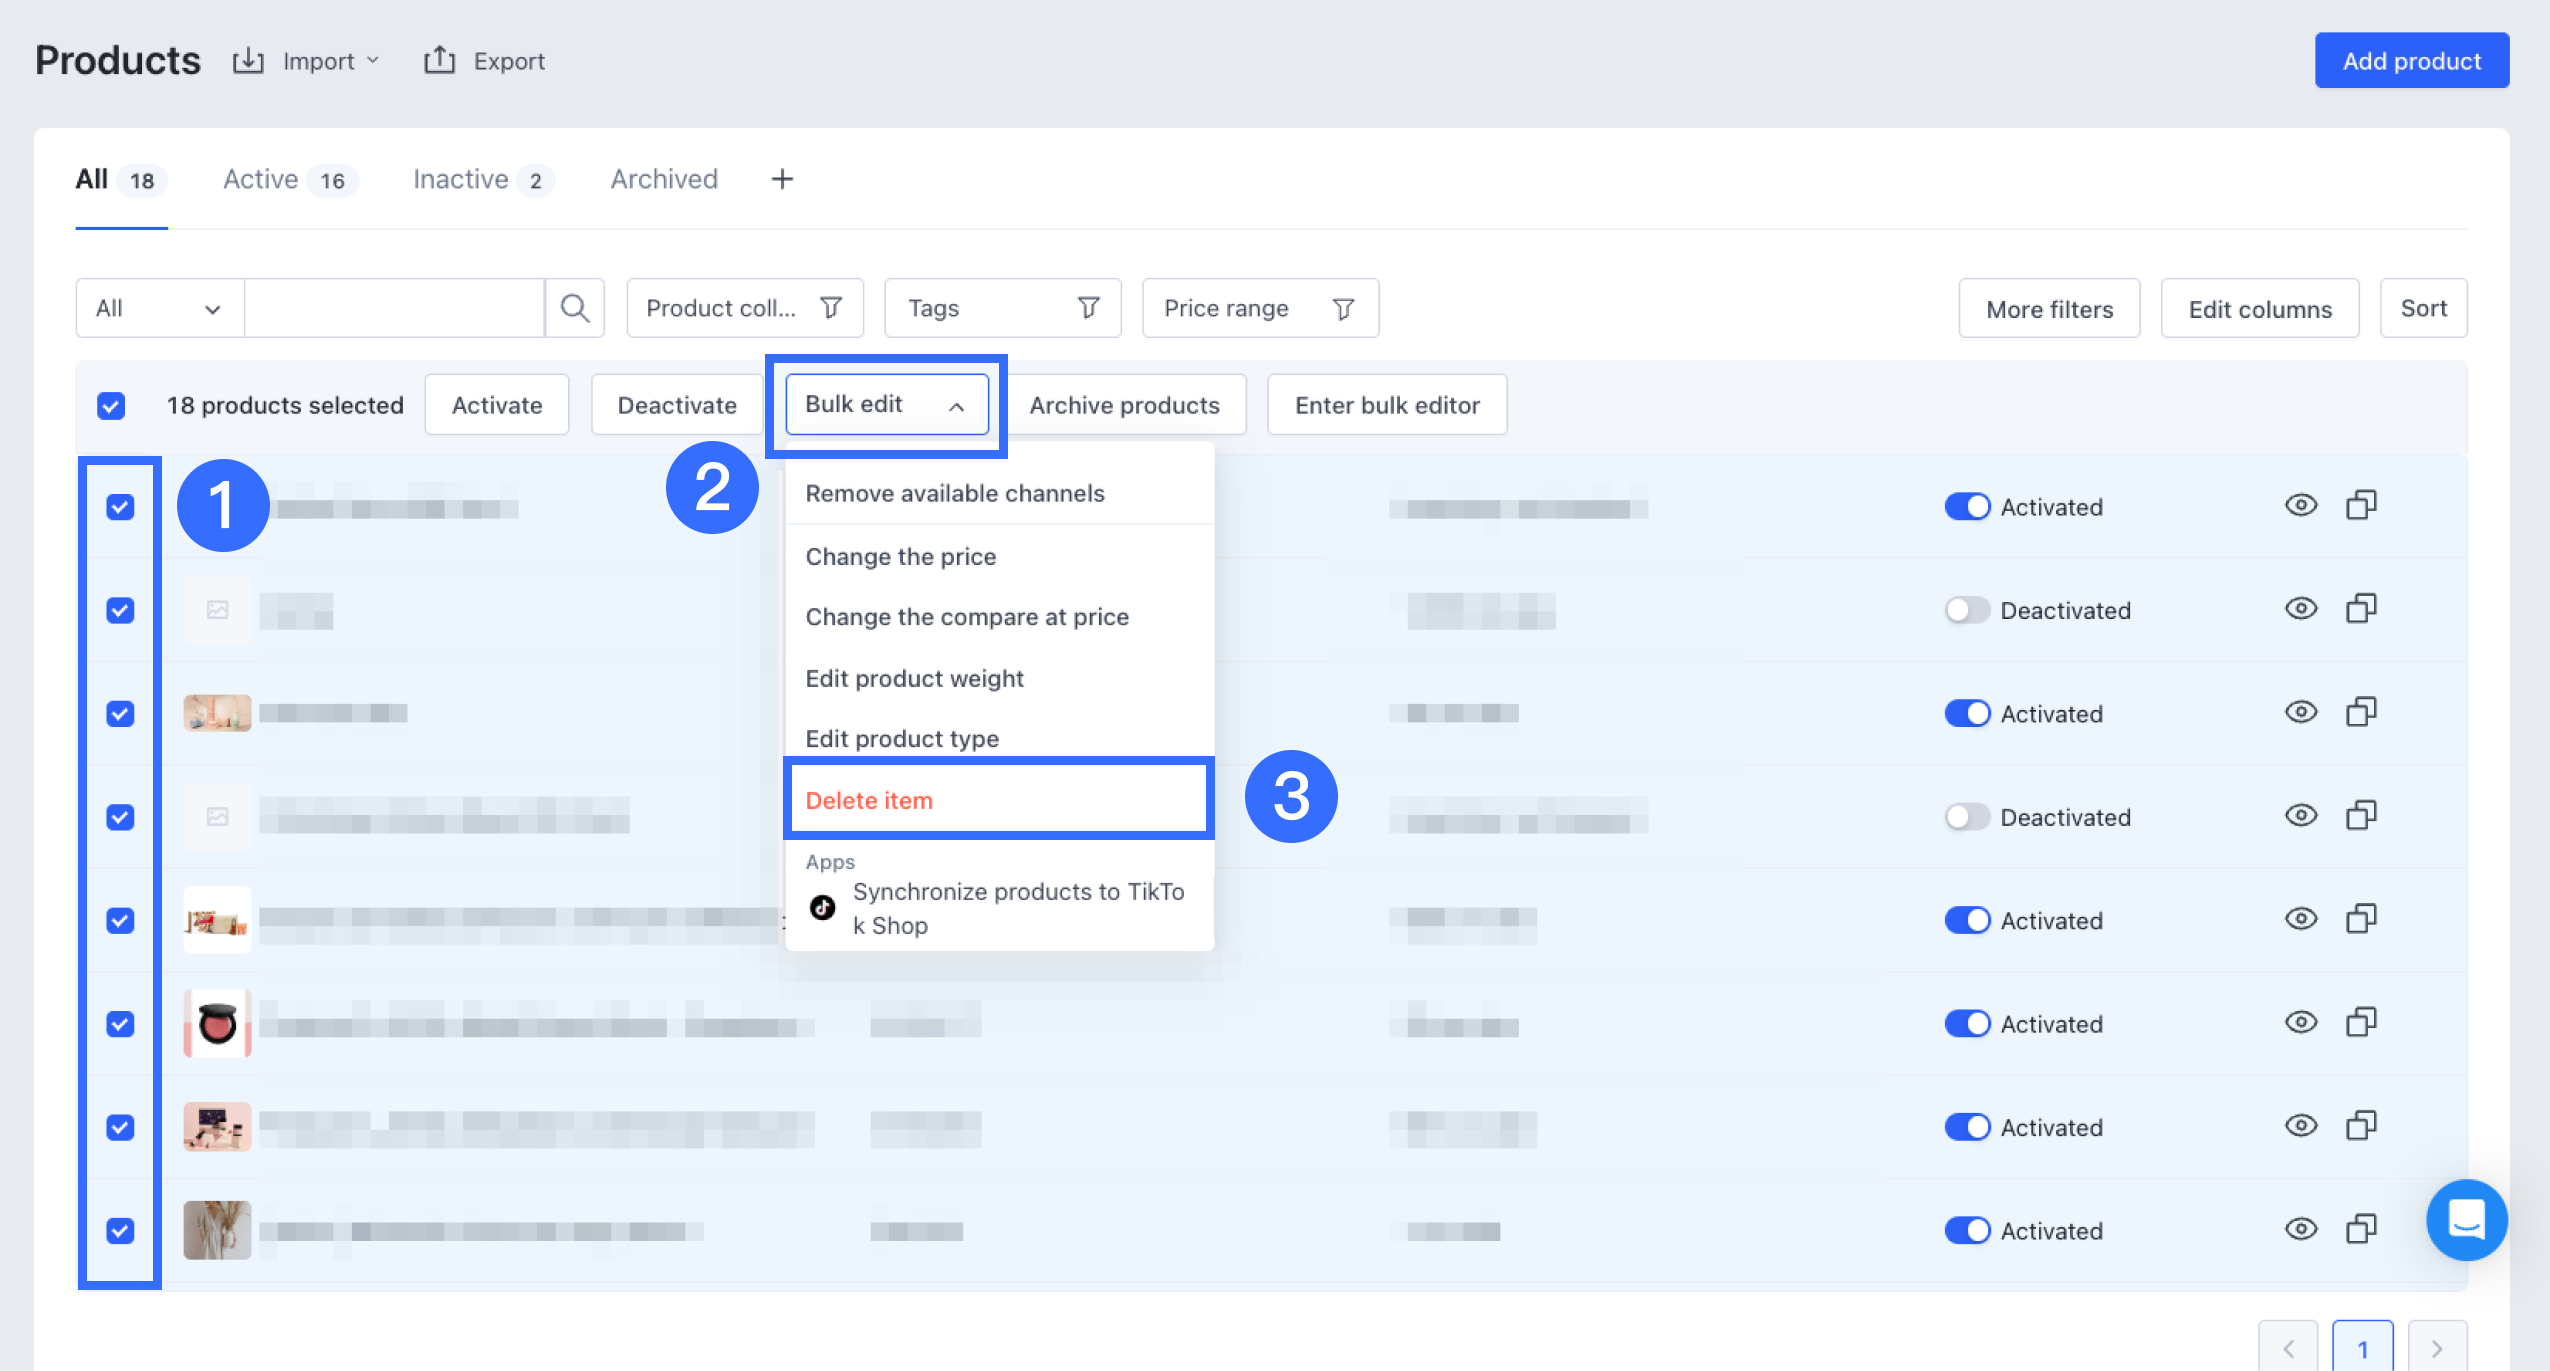Viewport: 2550px width, 1371px height.
Task: Click copy icon on last product row
Action: [2361, 1229]
